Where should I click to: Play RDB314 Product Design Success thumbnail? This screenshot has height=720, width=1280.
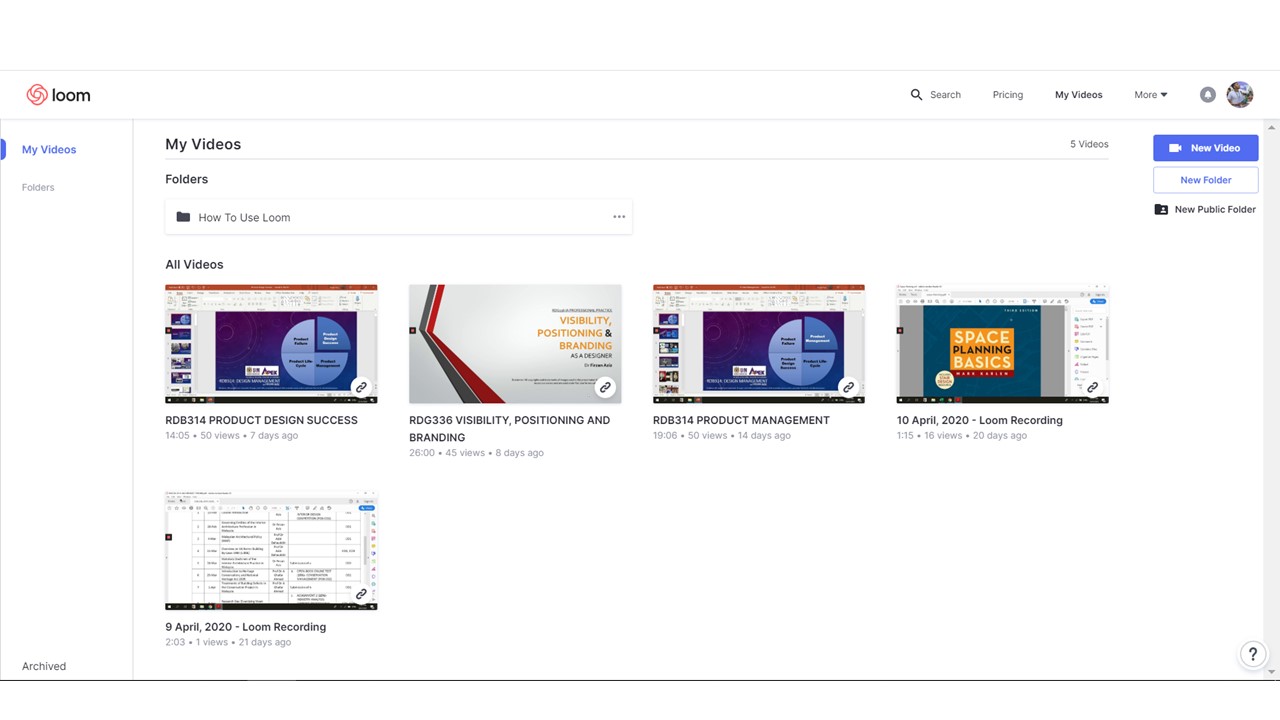point(271,344)
